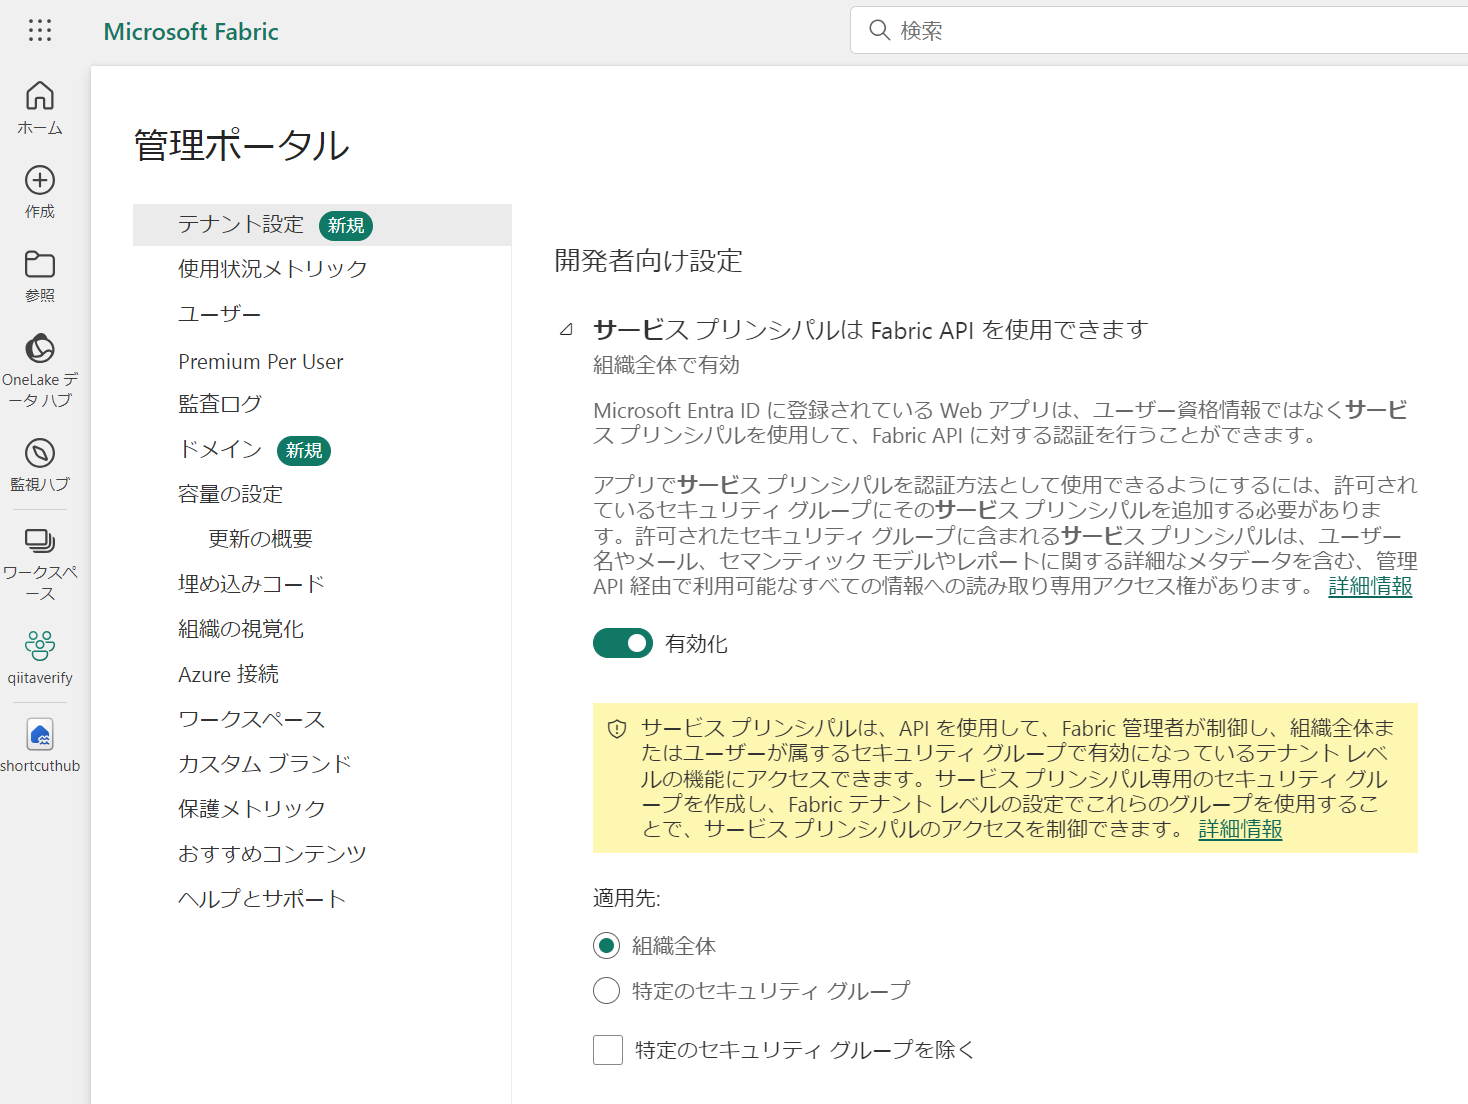This screenshot has width=1468, height=1104.
Task: Open 埋め込みコード menu item
Action: pyautogui.click(x=252, y=584)
